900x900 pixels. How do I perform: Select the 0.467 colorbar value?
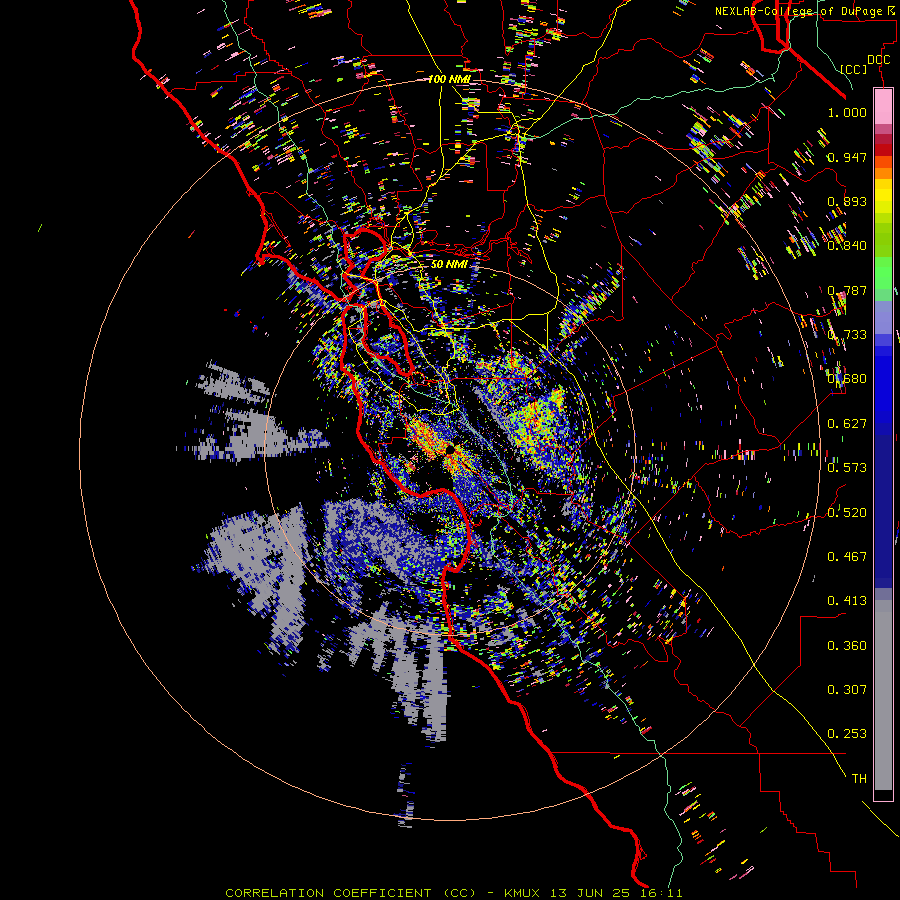click(x=847, y=556)
